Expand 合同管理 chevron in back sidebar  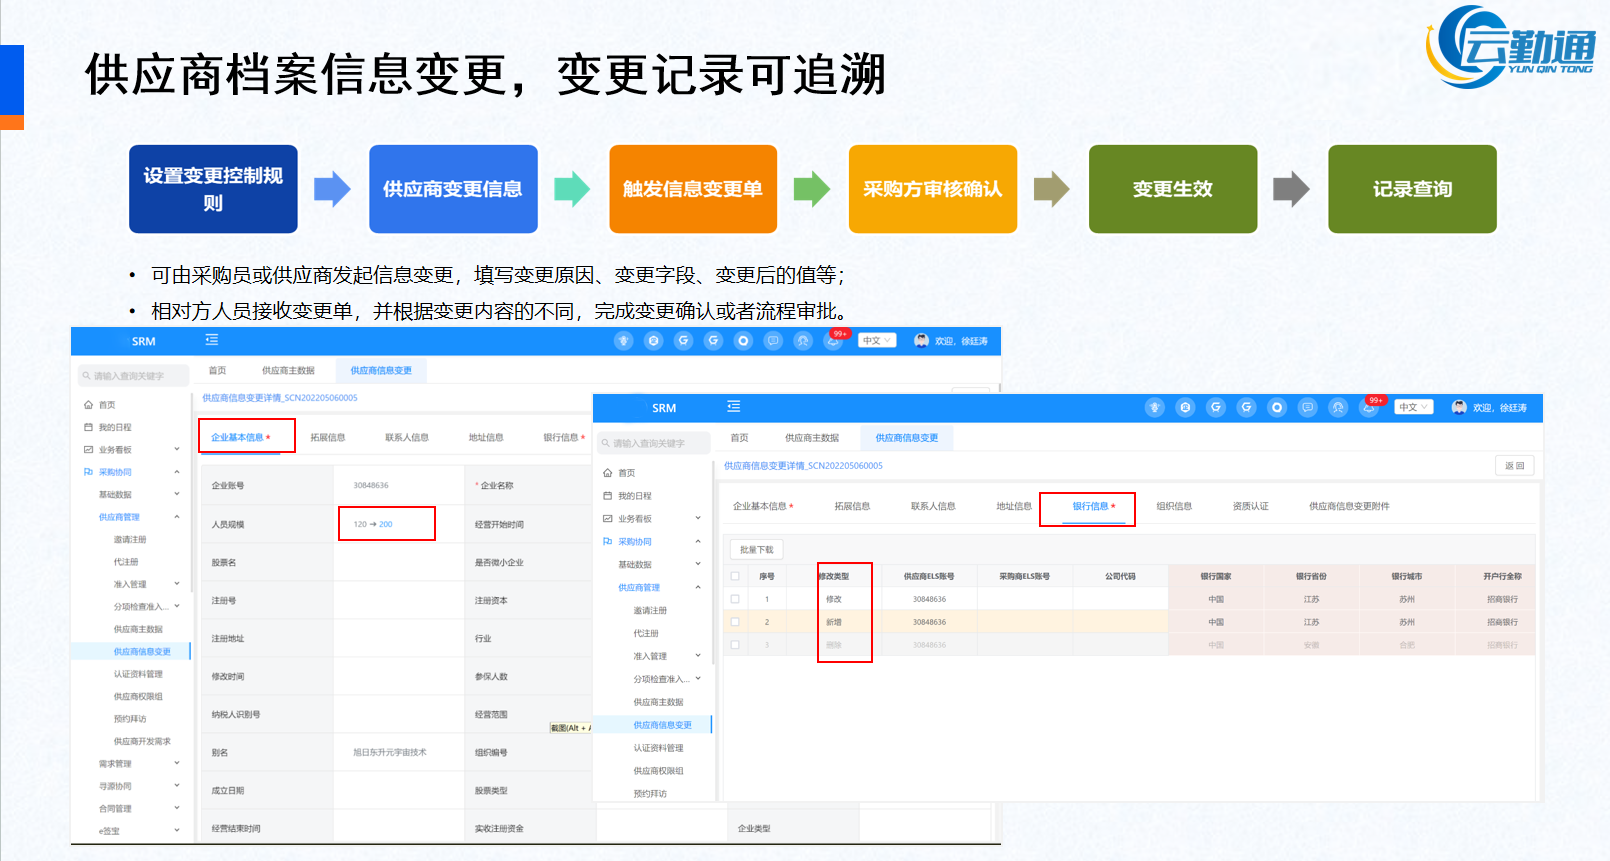[x=177, y=808]
